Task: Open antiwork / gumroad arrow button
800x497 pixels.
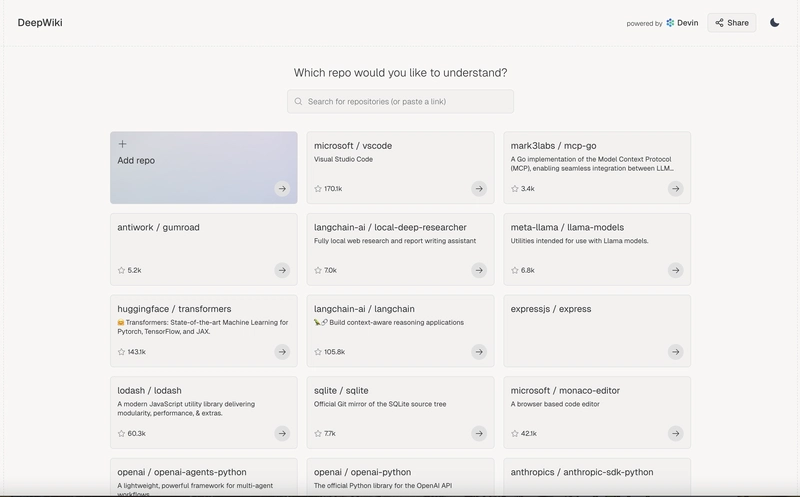Action: pyautogui.click(x=282, y=270)
